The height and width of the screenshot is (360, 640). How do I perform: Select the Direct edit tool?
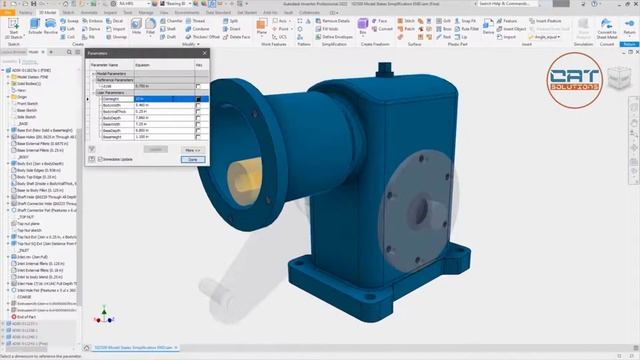231,29
